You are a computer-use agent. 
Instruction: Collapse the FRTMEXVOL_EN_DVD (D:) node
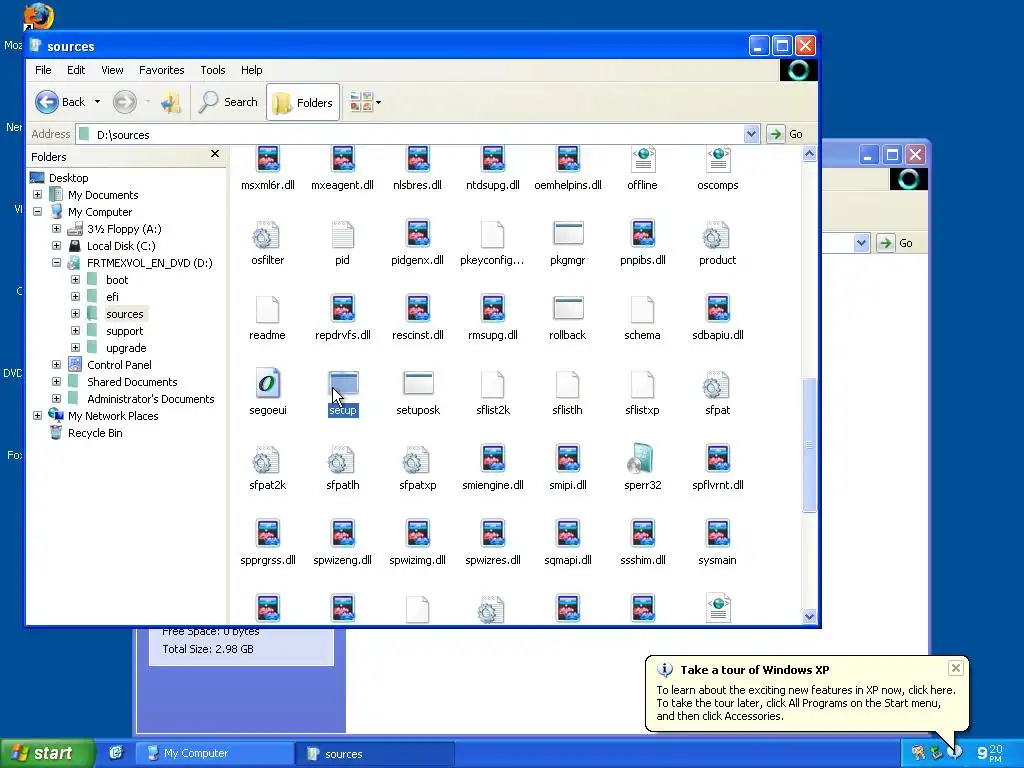pyautogui.click(x=56, y=263)
